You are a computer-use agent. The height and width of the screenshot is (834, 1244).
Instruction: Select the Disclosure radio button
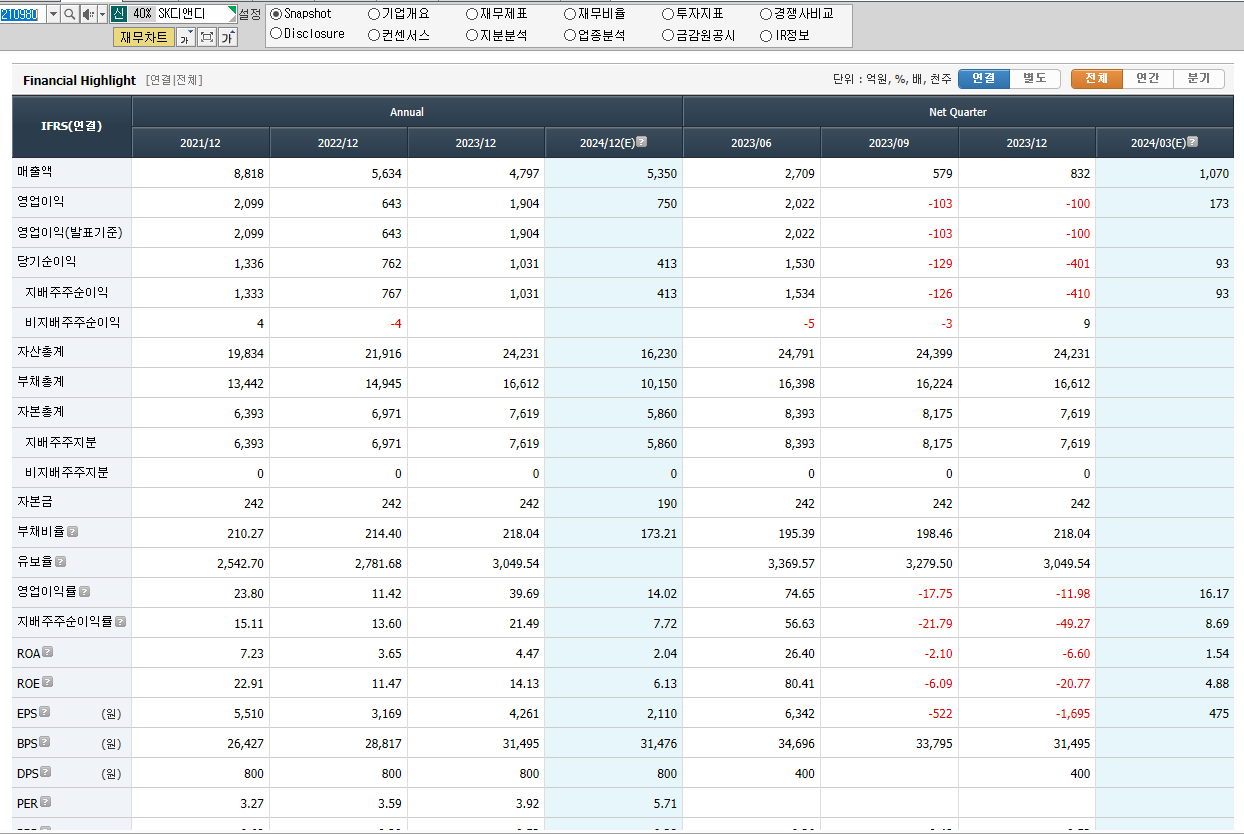(x=276, y=34)
